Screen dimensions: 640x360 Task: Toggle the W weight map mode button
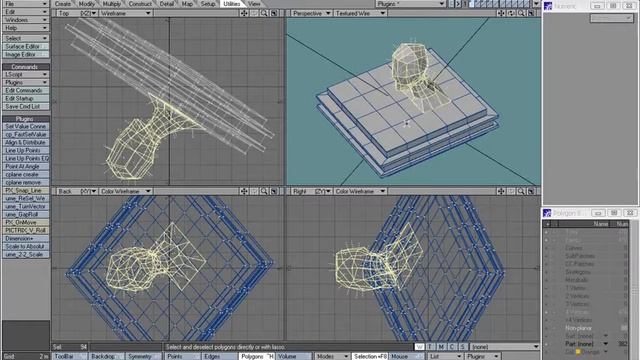(419, 347)
